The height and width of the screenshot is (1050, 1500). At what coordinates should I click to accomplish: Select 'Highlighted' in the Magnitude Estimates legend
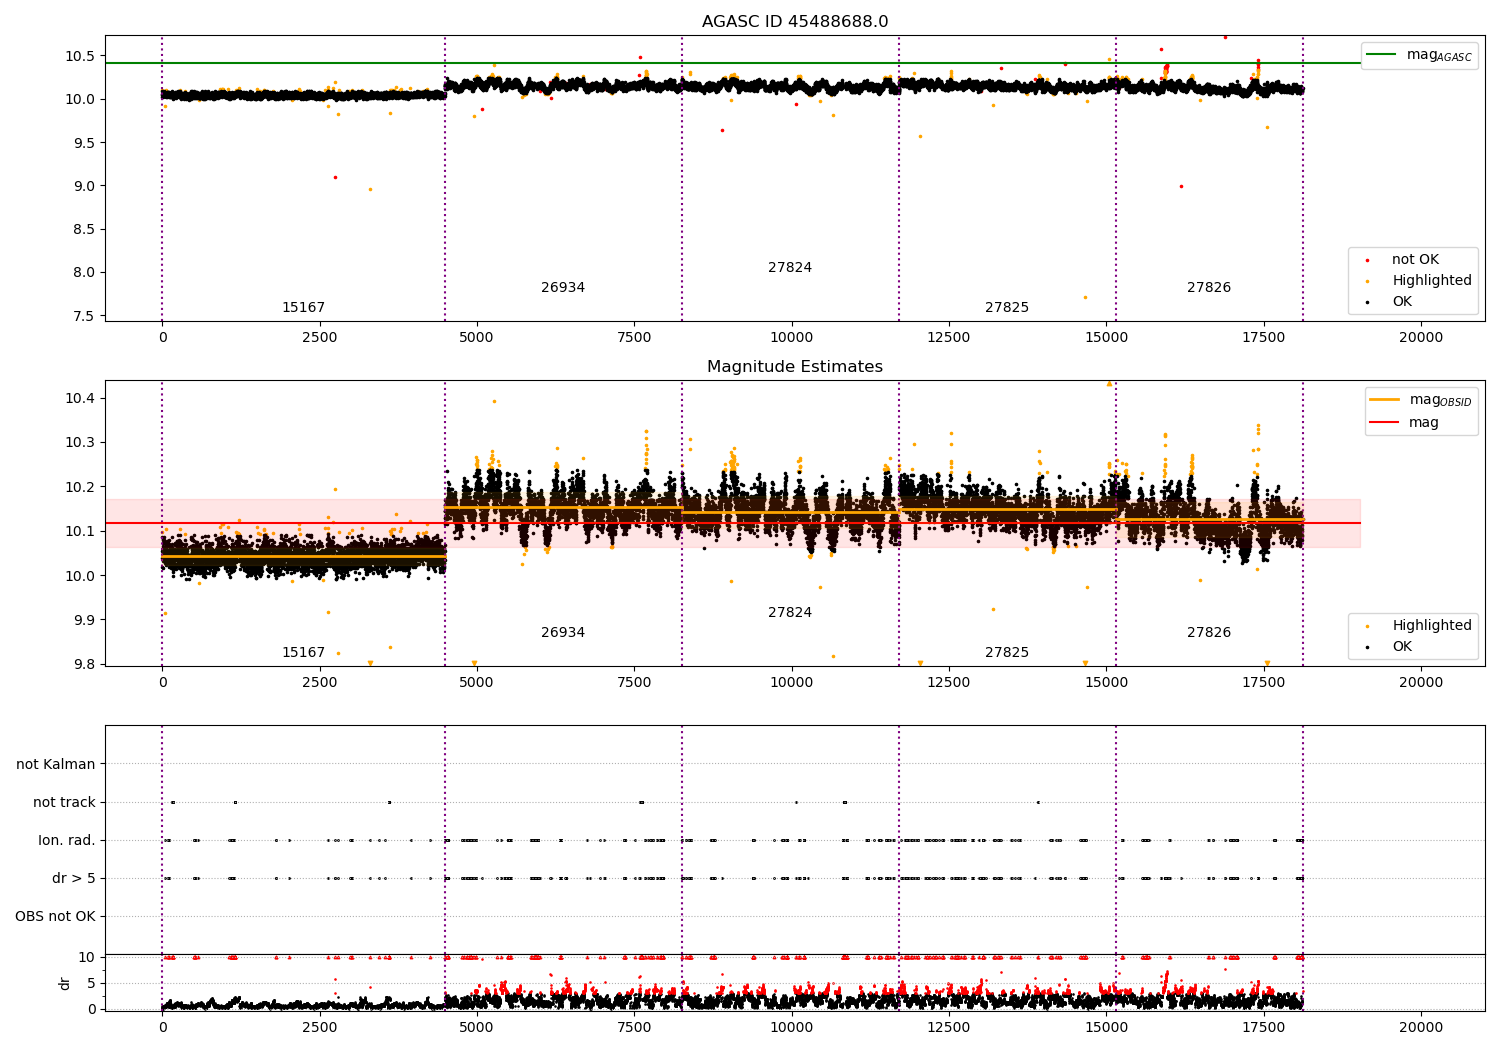1432,626
